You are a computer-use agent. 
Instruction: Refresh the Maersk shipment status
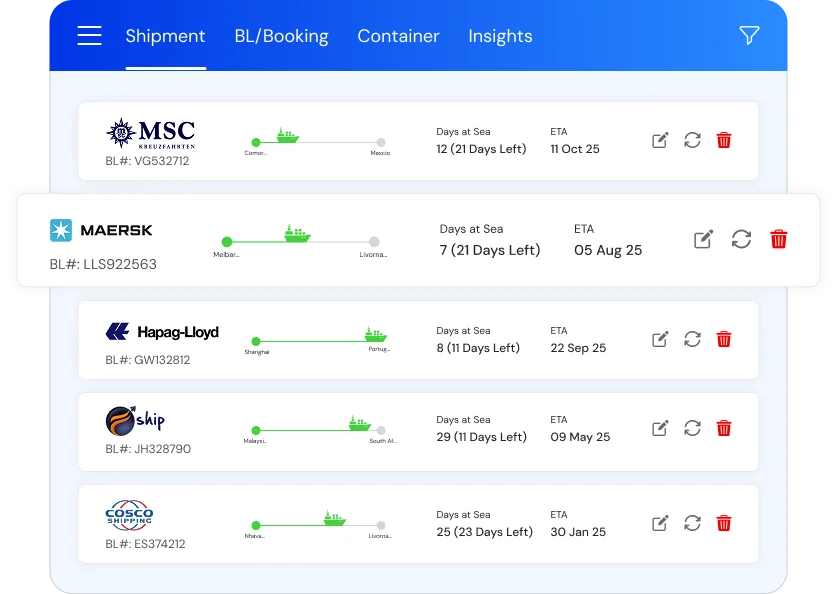[x=741, y=239]
